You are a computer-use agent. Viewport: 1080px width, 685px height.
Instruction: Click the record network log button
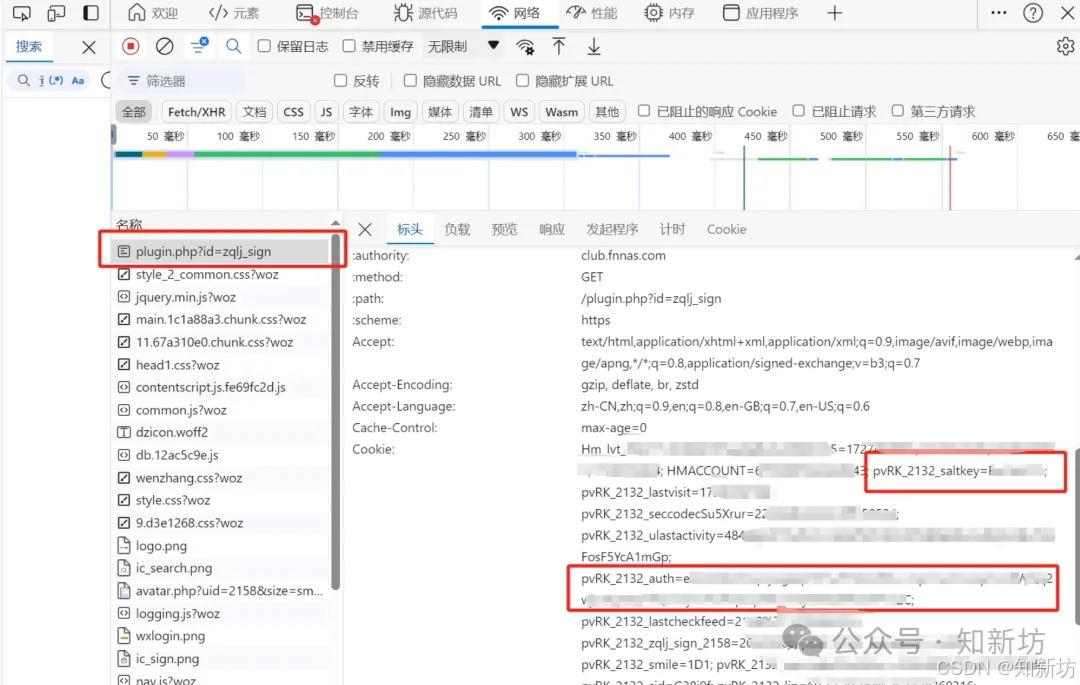tap(131, 47)
